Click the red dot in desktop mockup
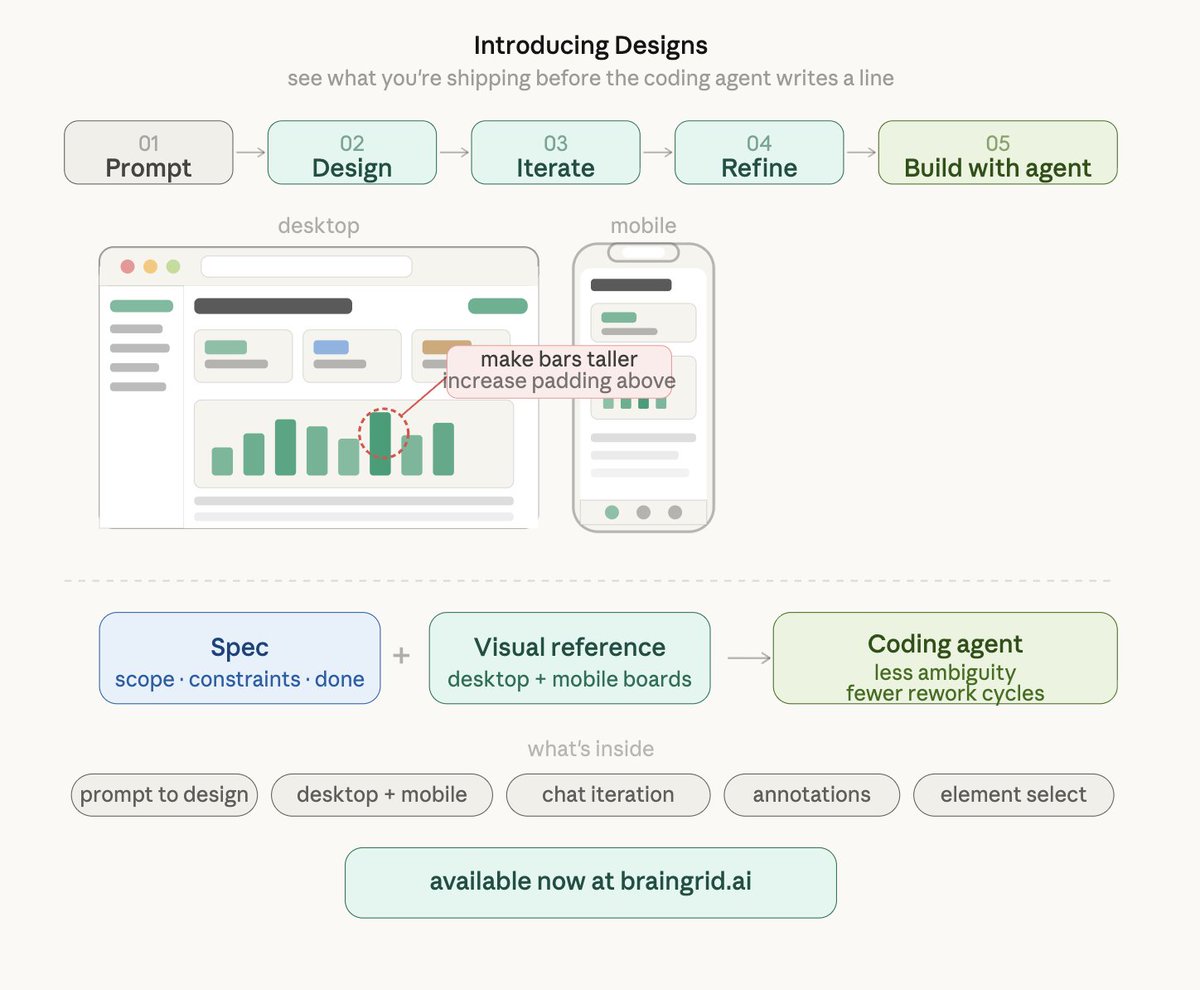 tap(127, 266)
